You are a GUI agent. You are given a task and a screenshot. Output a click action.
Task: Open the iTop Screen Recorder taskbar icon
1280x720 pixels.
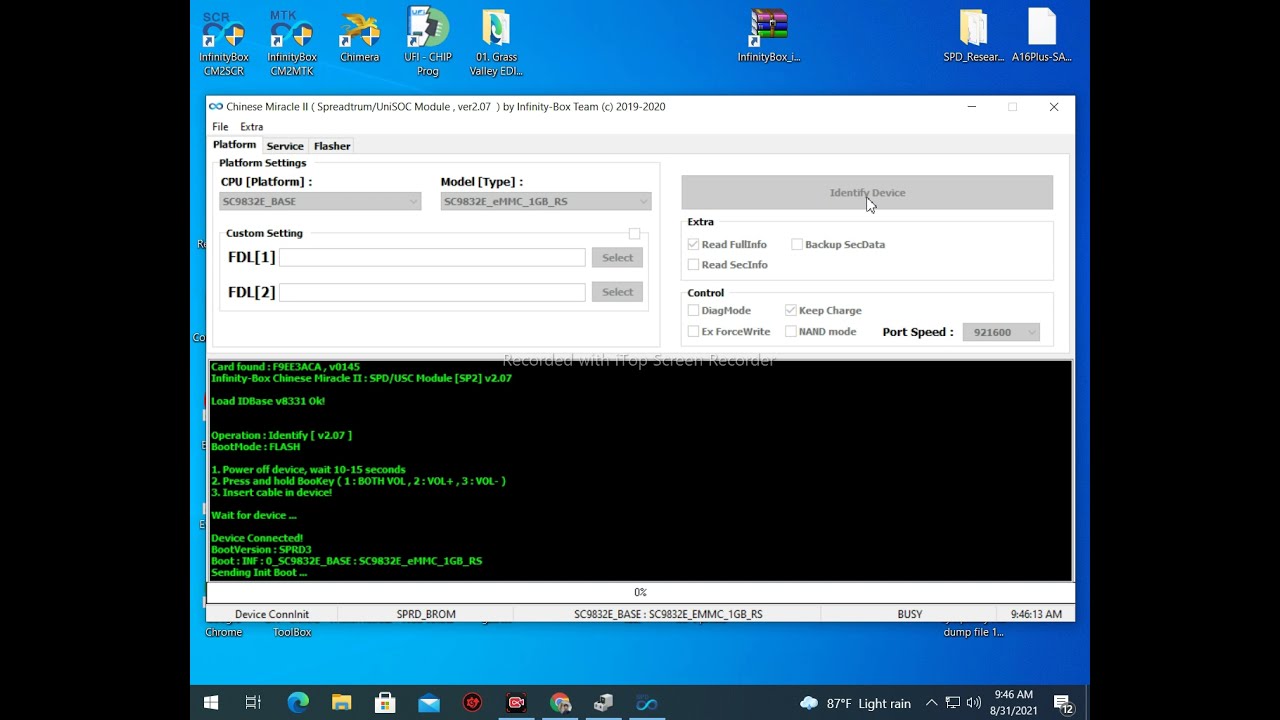coord(516,703)
